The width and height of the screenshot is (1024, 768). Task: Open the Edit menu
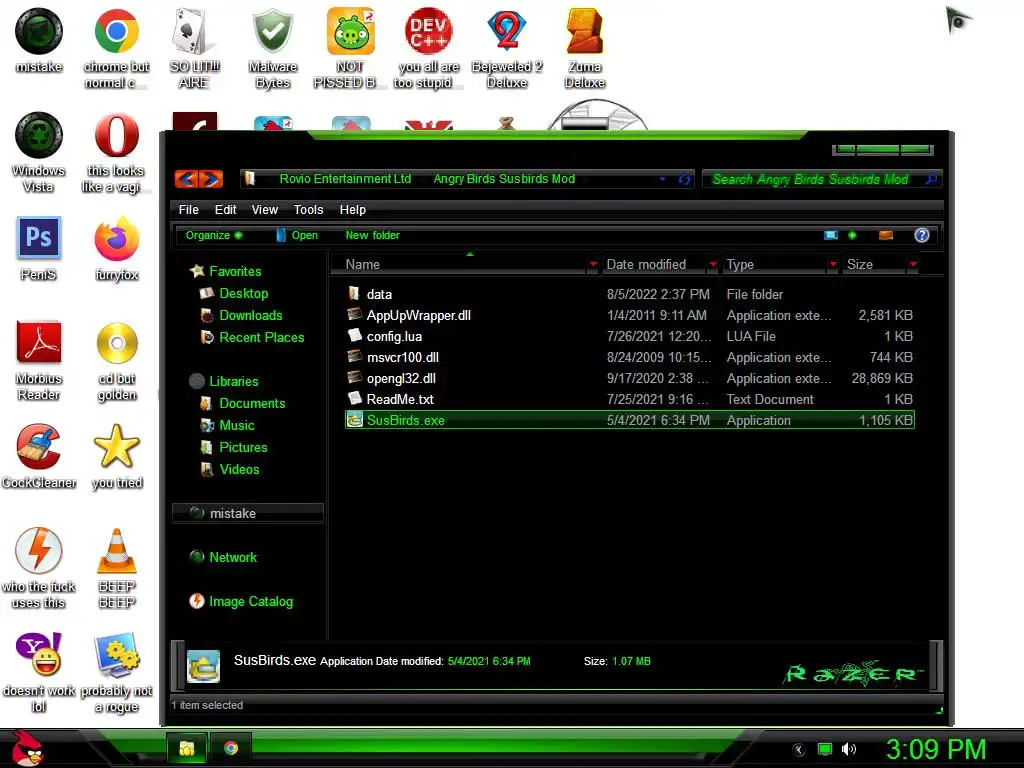[x=225, y=210]
